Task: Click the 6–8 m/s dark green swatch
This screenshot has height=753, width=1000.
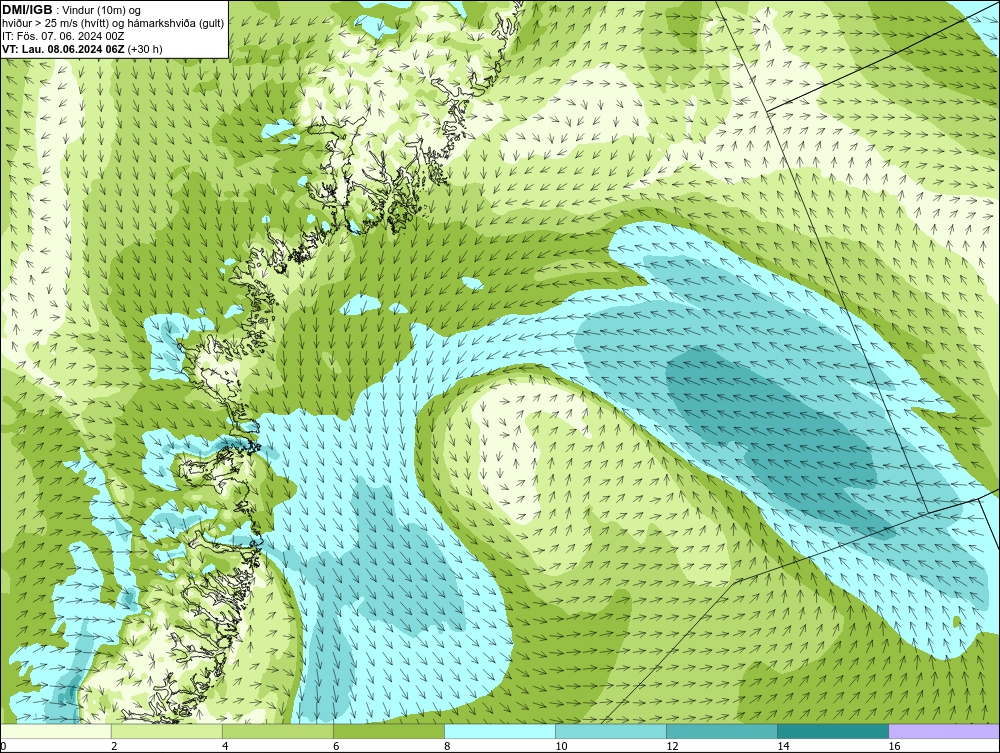Action: click(389, 731)
